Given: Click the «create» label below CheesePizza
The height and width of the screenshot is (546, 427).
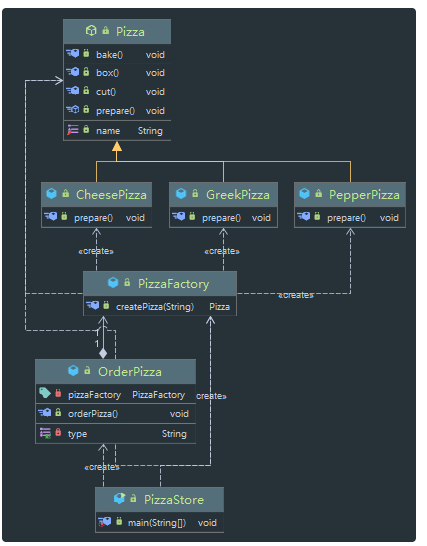Looking at the screenshot, I should [96, 251].
